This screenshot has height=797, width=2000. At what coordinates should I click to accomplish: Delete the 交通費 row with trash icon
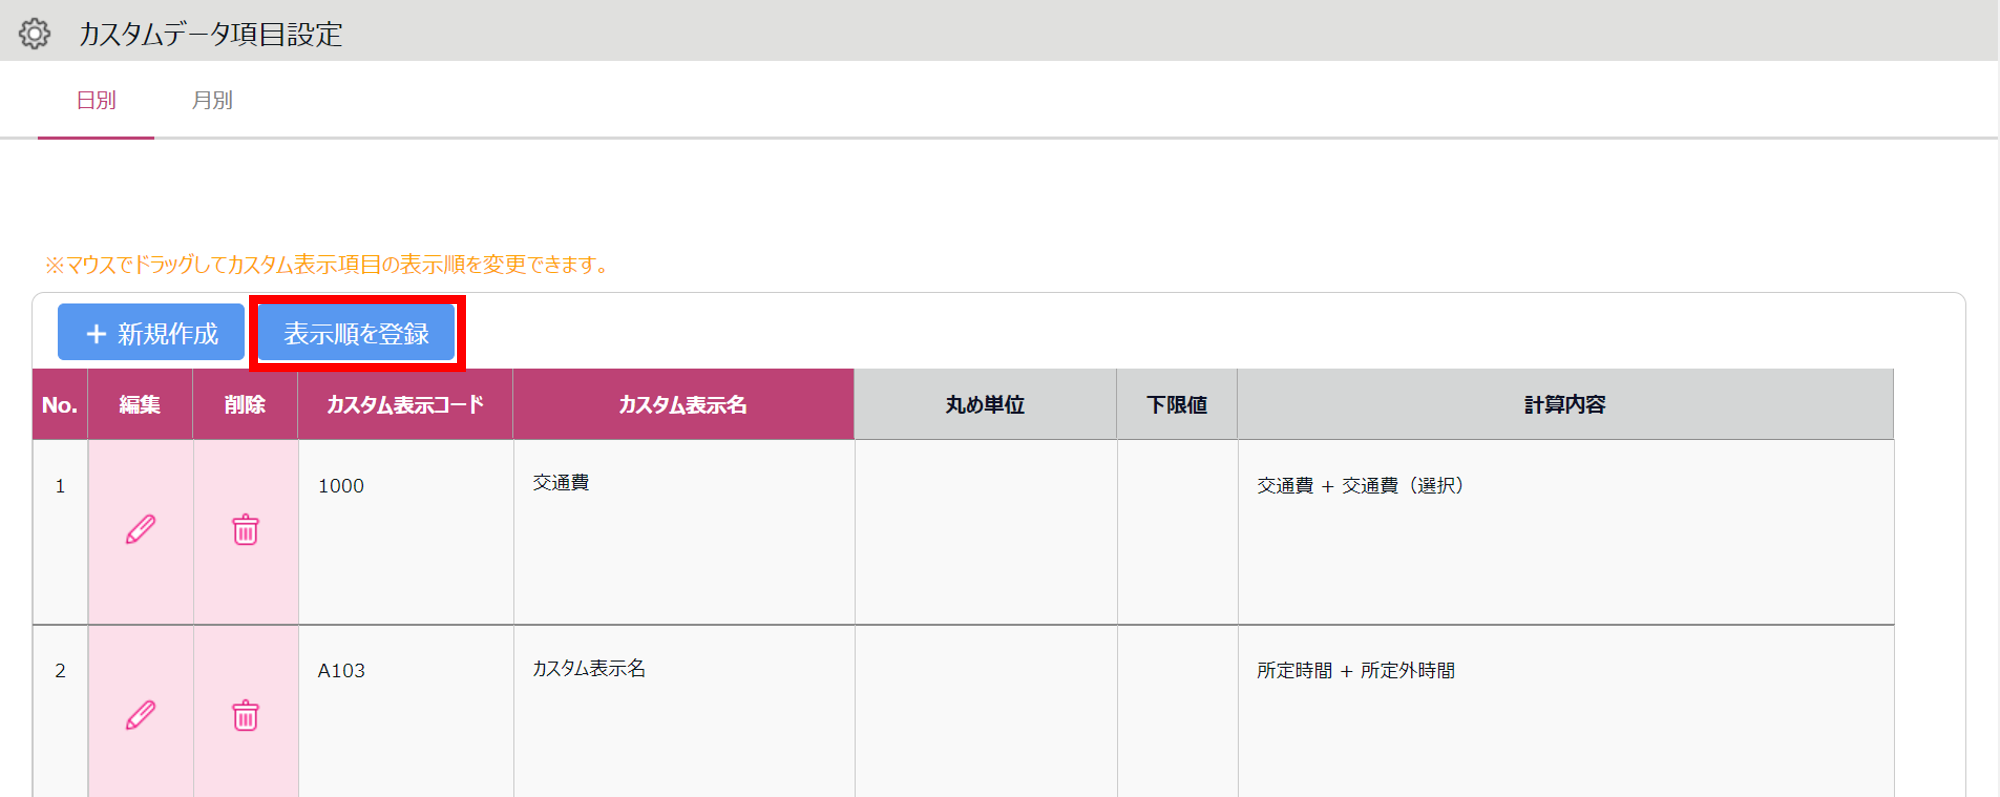click(245, 529)
